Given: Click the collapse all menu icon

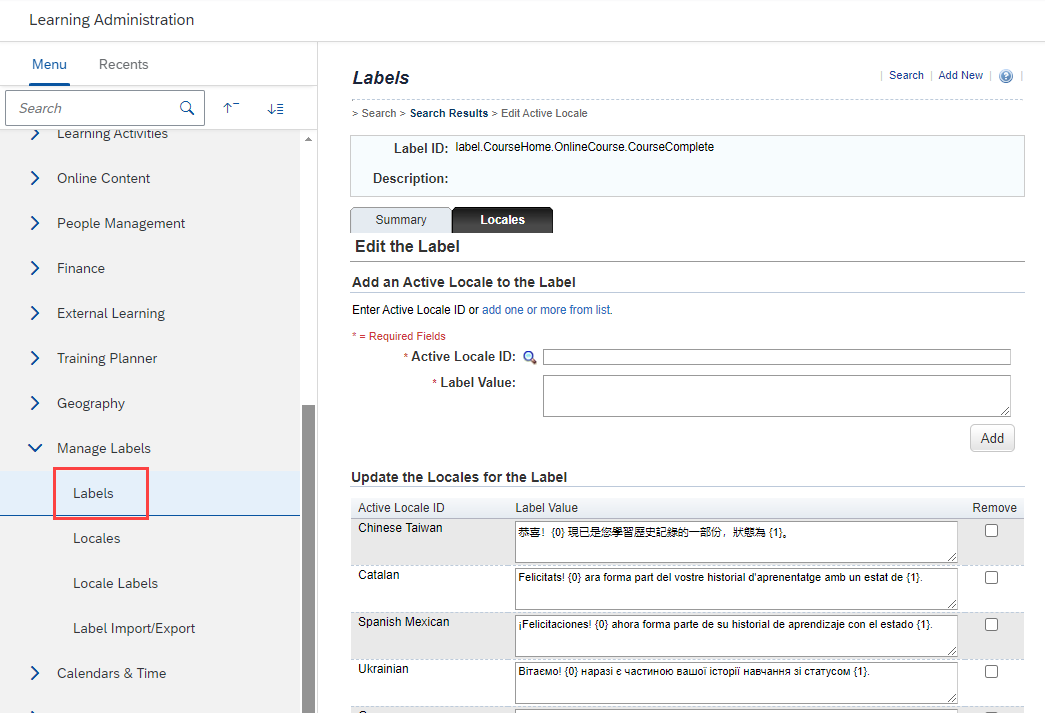Looking at the screenshot, I should [231, 108].
